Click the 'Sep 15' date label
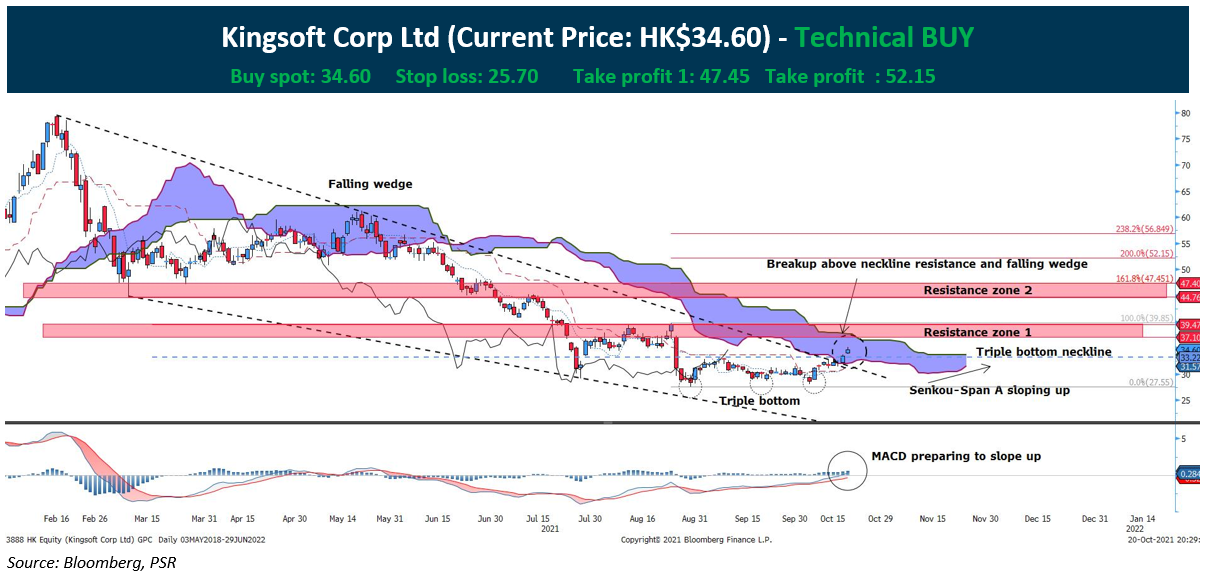 [748, 520]
